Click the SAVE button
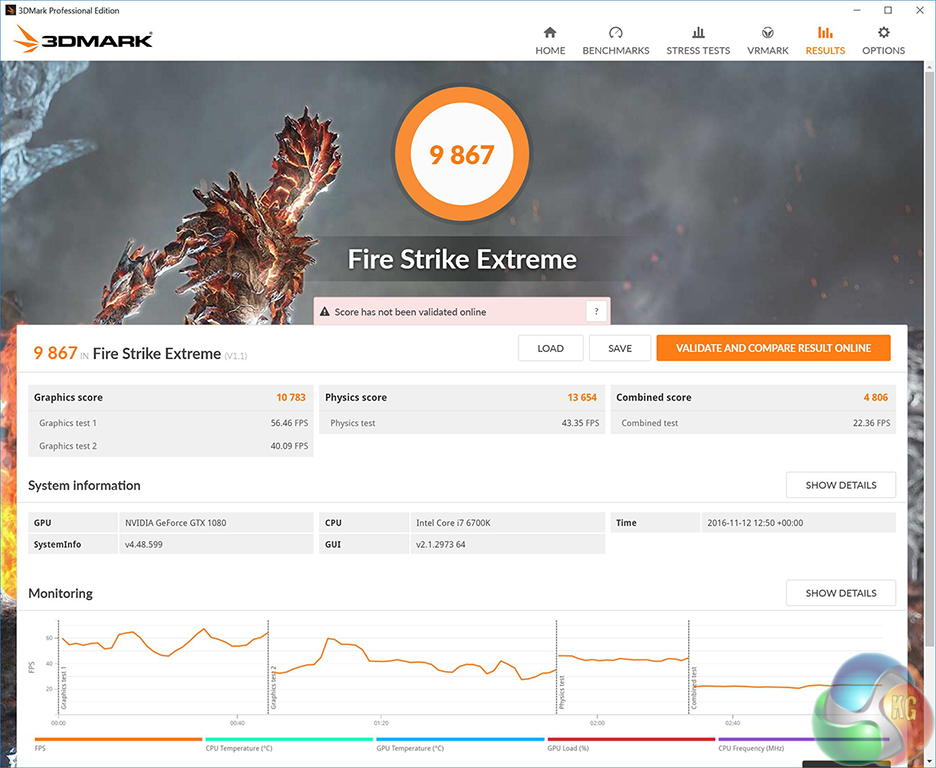Image resolution: width=936 pixels, height=768 pixels. [620, 348]
